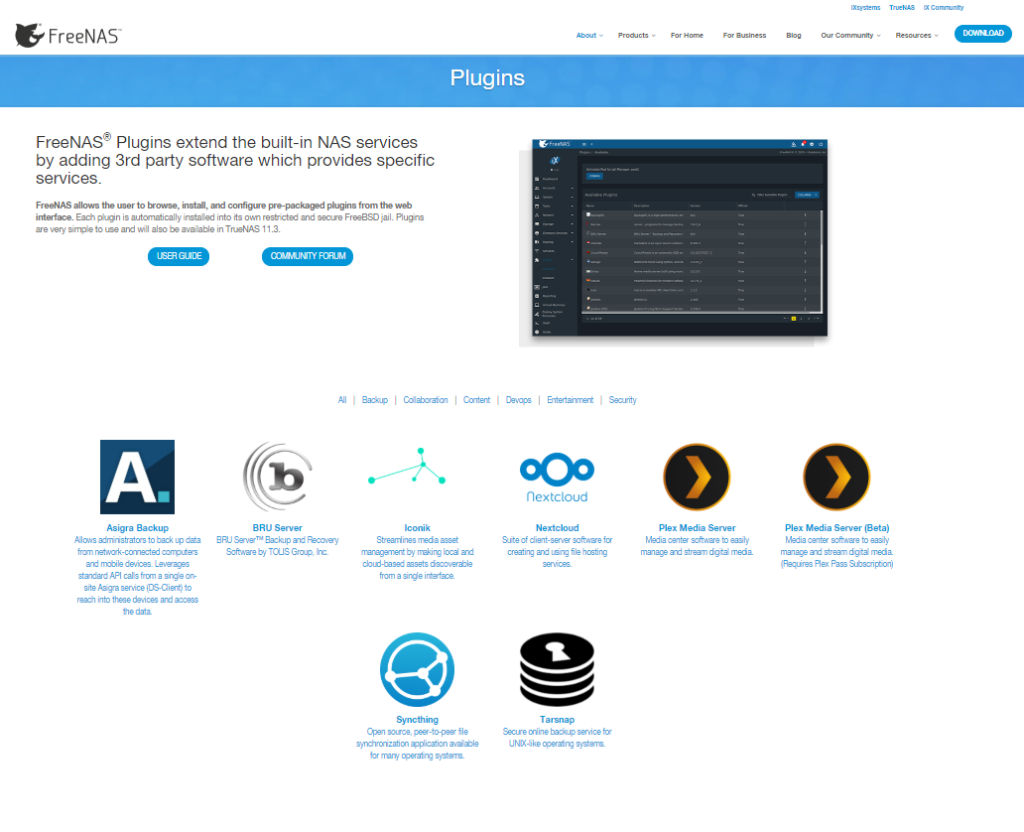The image size is (1024, 832).
Task: Show only Security plugins
Action: tap(622, 400)
